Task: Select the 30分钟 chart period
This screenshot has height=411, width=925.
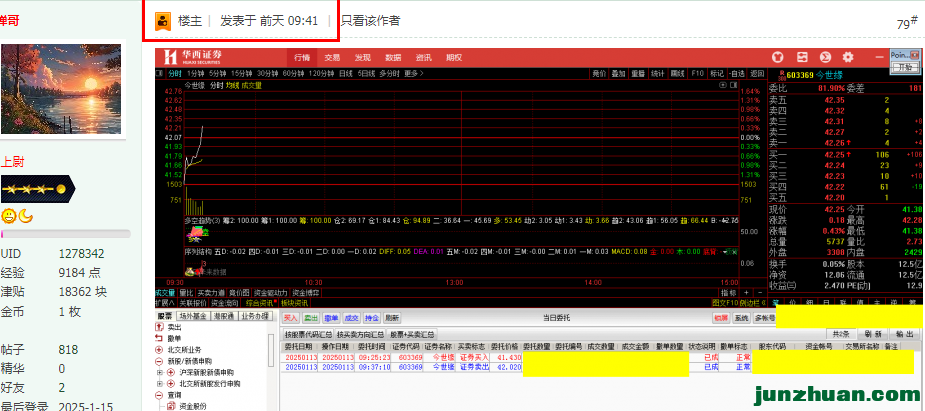Action: pyautogui.click(x=267, y=74)
